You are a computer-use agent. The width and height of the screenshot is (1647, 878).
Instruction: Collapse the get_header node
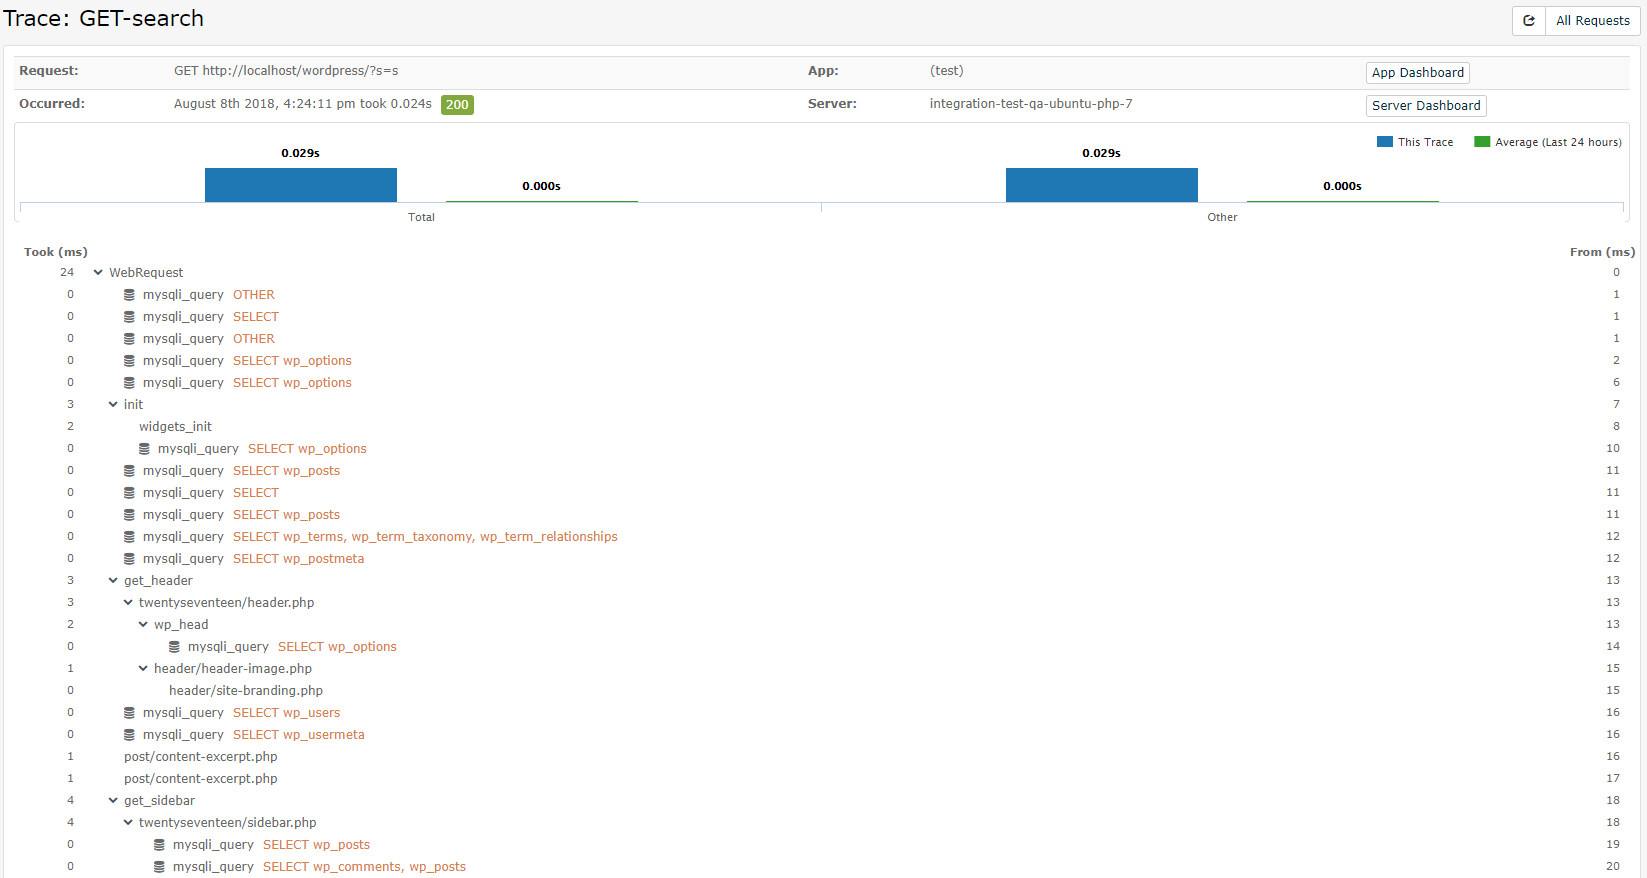(x=113, y=581)
